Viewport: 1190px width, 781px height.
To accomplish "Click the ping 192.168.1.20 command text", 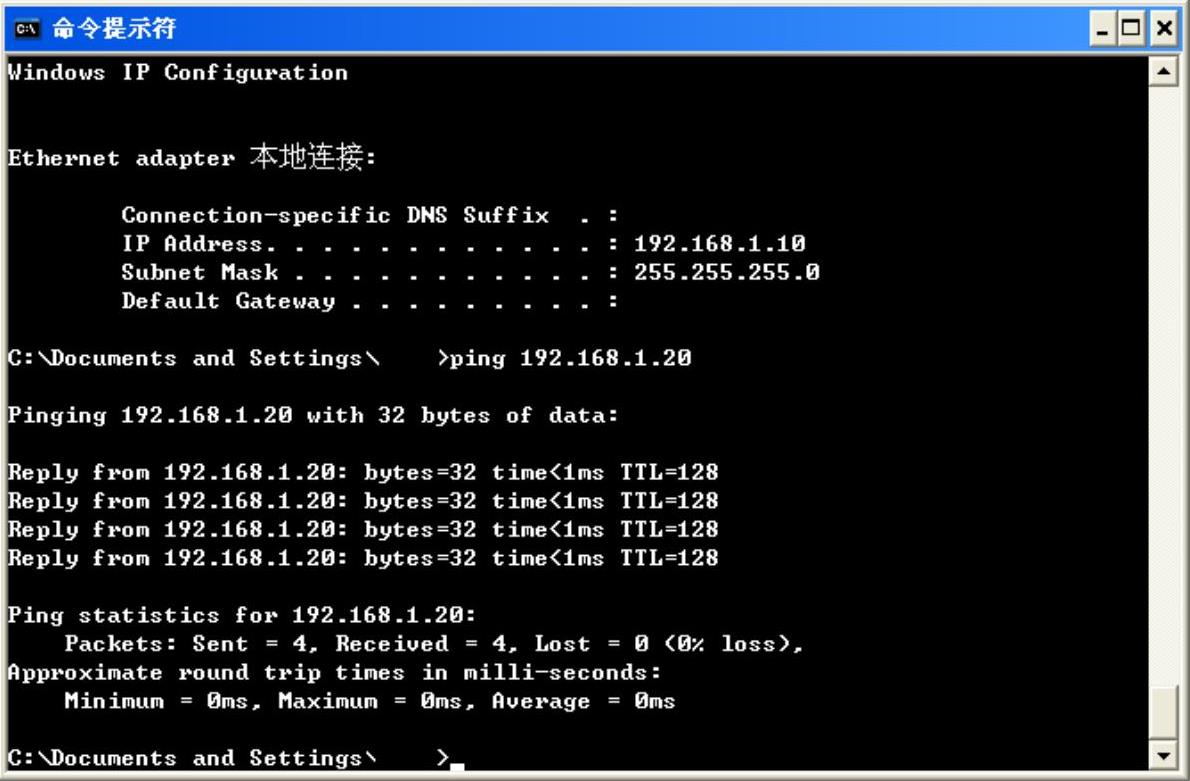I will tap(571, 357).
